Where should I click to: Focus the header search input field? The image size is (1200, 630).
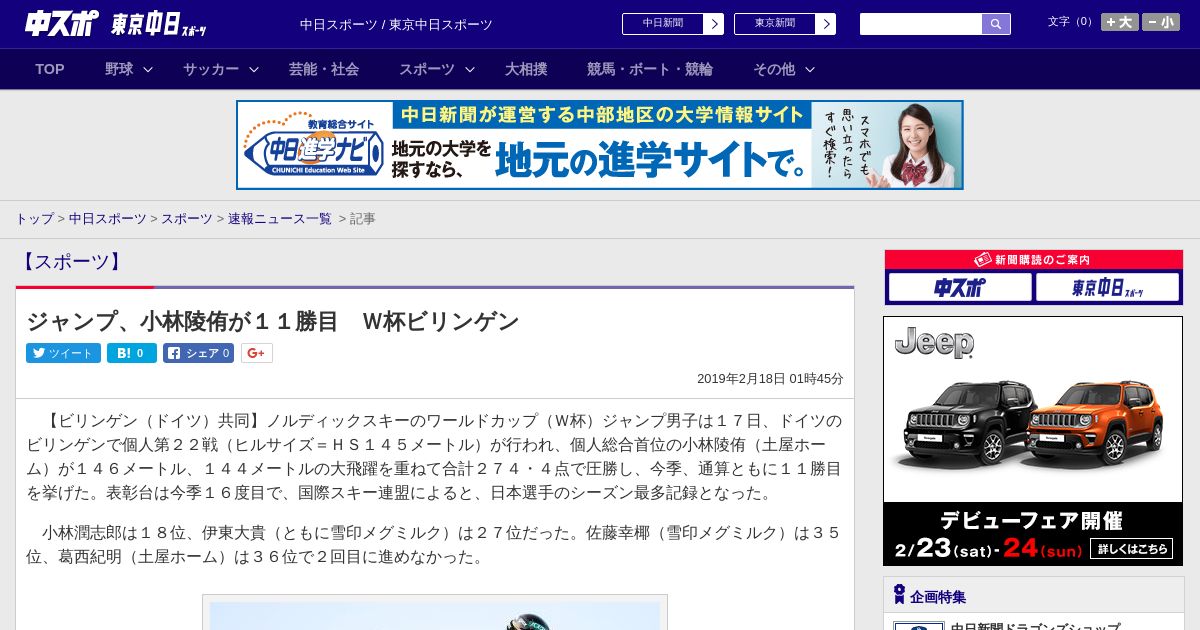click(x=921, y=24)
